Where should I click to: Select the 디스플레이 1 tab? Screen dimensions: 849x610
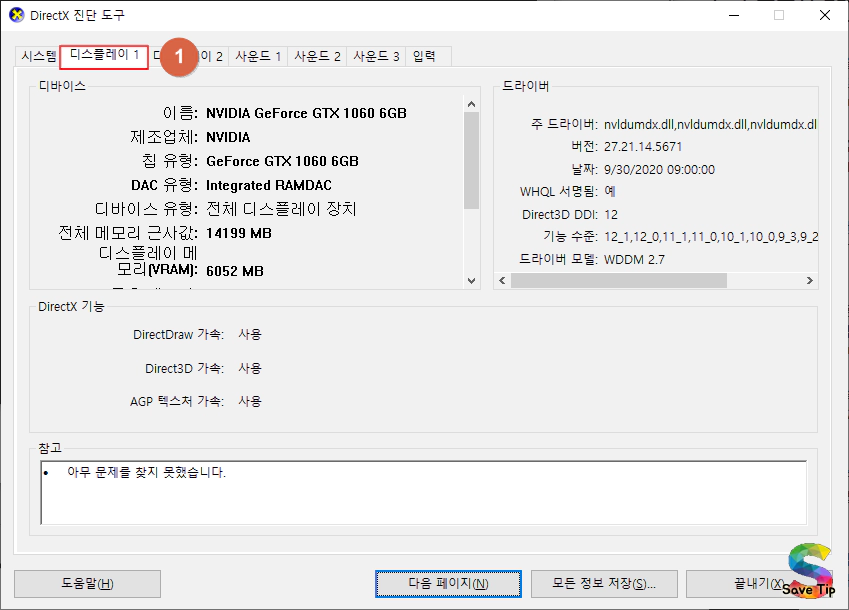[x=104, y=56]
